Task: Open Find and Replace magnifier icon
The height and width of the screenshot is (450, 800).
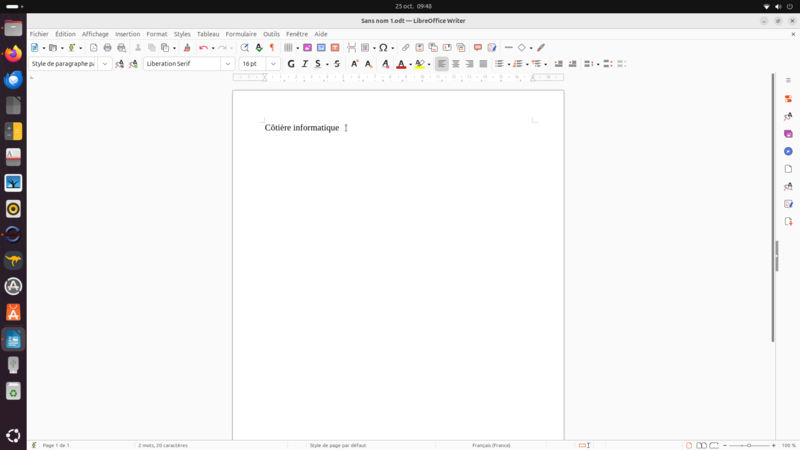Action: [x=245, y=47]
